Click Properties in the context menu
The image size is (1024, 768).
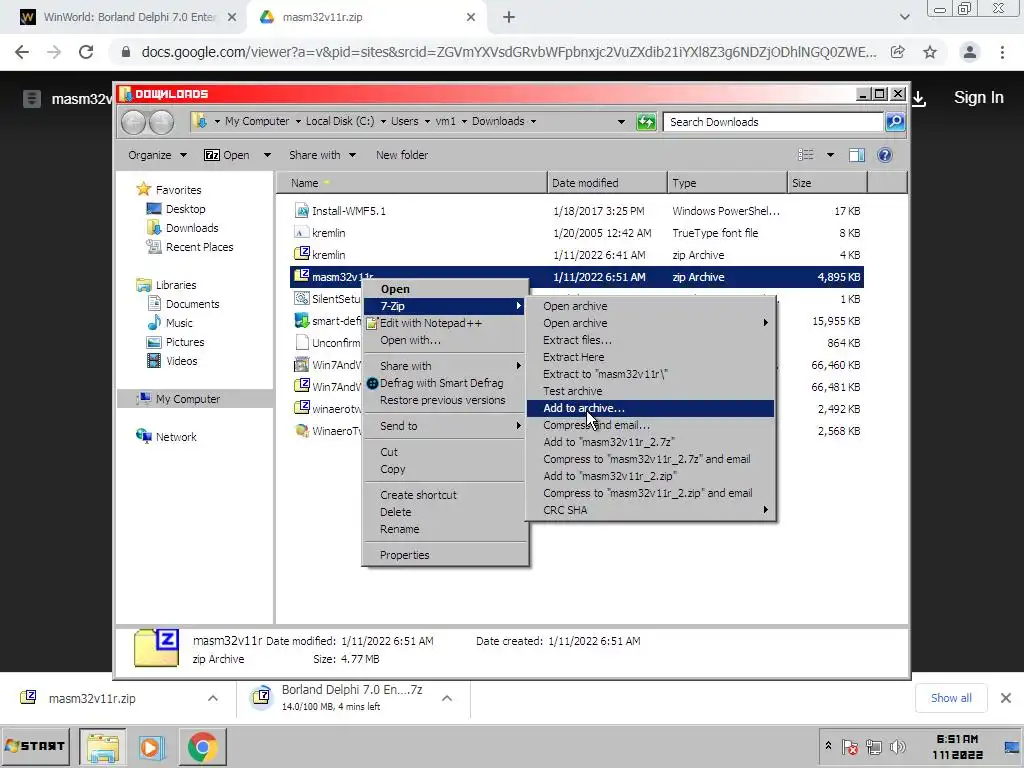point(444,555)
